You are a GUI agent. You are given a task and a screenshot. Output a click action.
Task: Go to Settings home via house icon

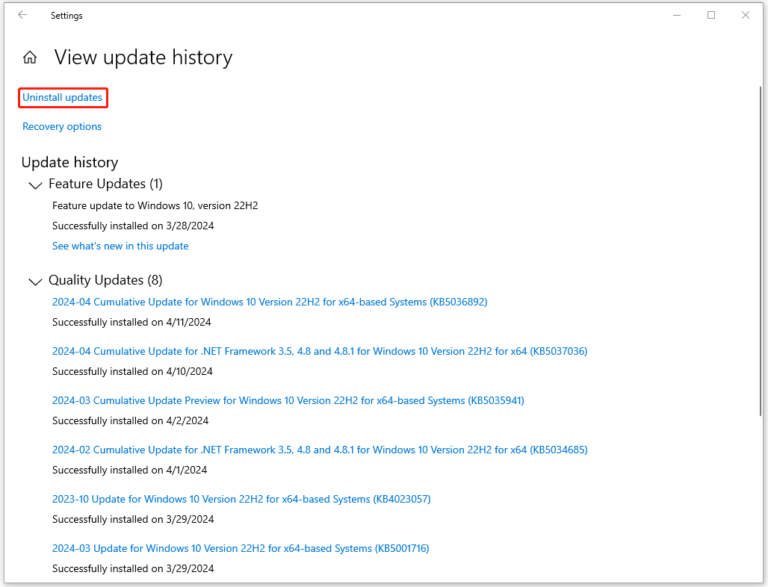coord(30,58)
